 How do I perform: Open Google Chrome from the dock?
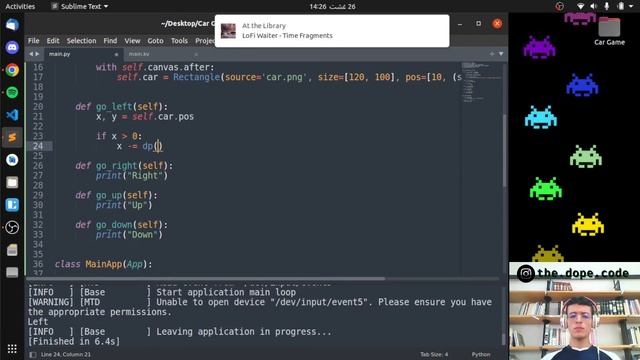point(12,70)
